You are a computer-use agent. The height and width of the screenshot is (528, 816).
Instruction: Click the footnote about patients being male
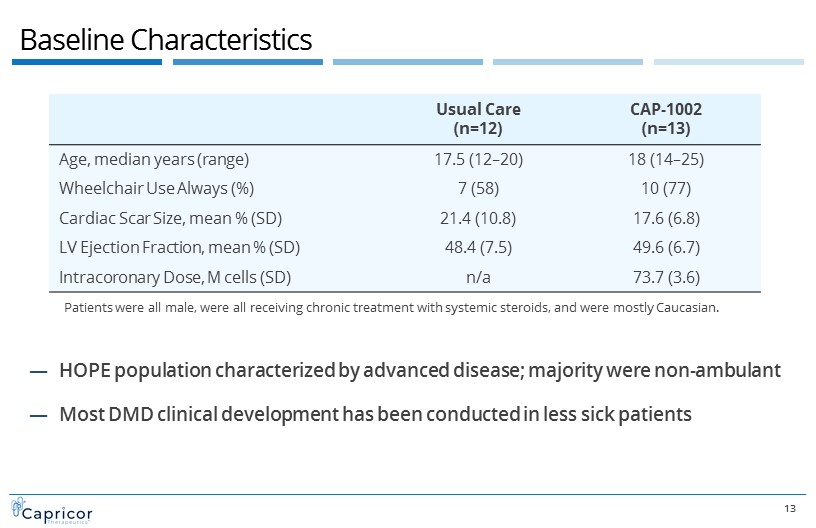coord(391,307)
